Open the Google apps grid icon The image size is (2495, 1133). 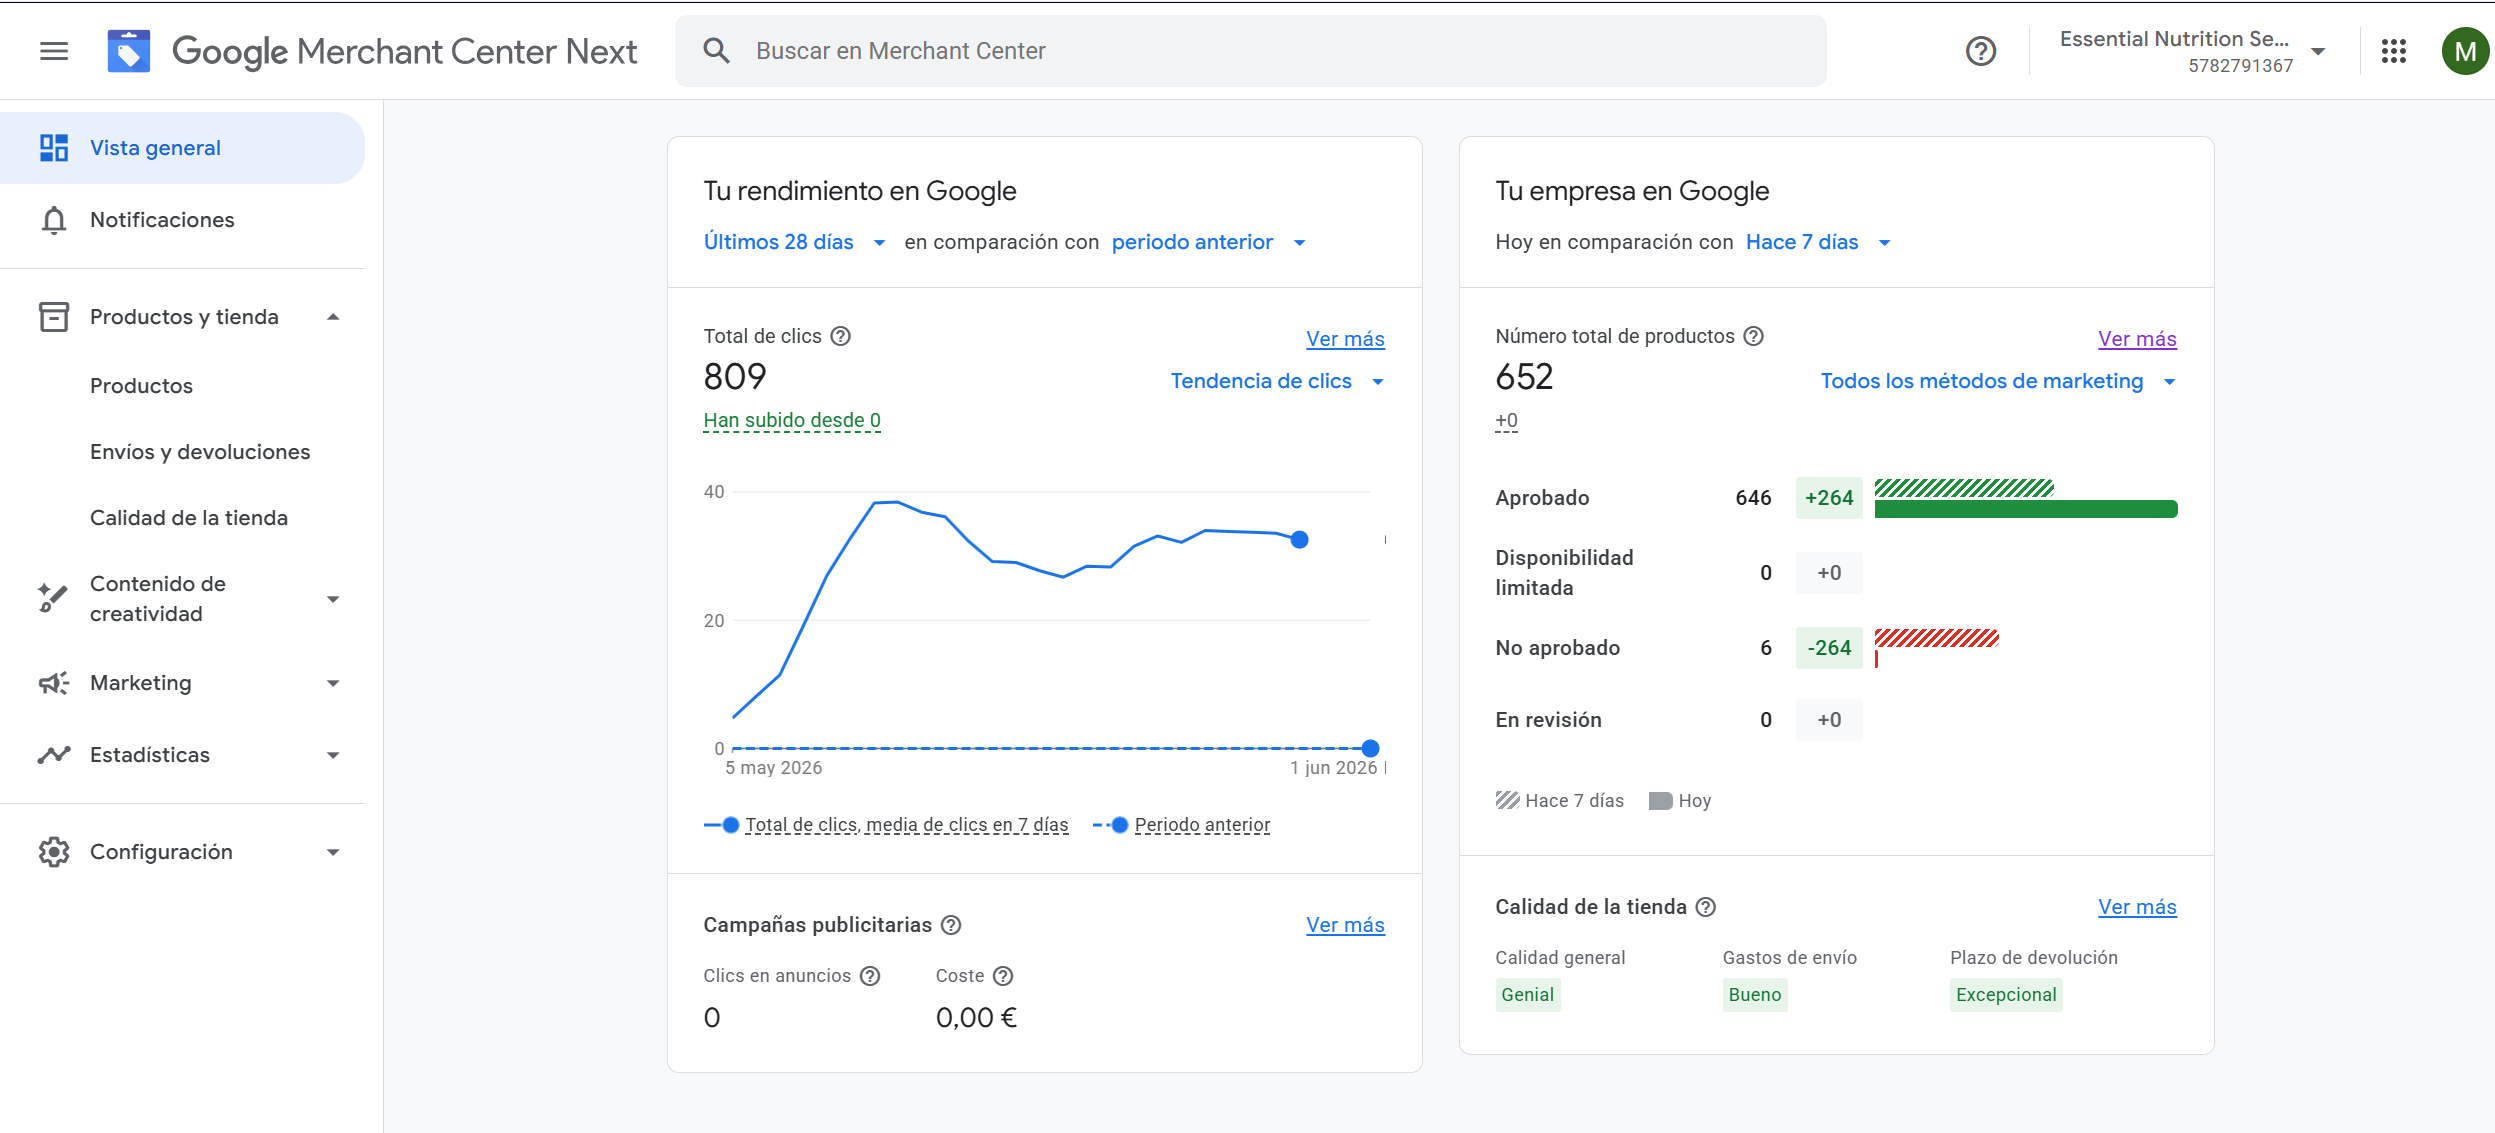pyautogui.click(x=2393, y=51)
